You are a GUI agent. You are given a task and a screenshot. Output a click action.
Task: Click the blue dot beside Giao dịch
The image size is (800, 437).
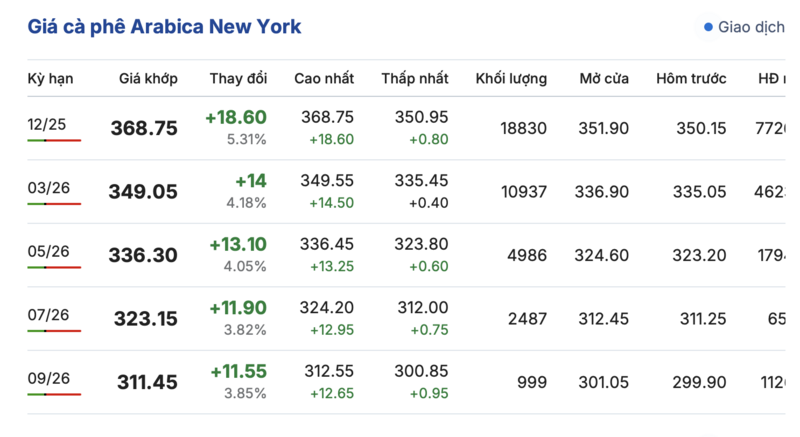[x=709, y=27]
